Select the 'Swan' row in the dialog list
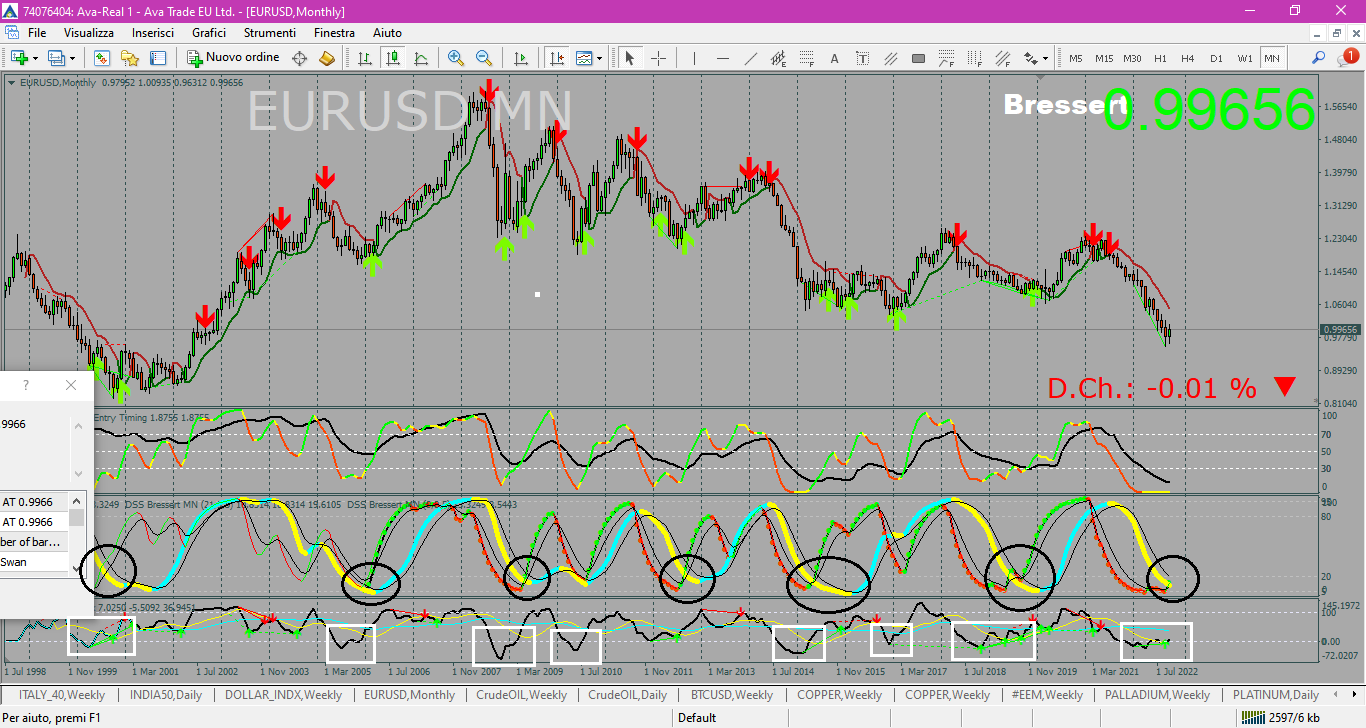The width and height of the screenshot is (1366, 728). click(35, 562)
